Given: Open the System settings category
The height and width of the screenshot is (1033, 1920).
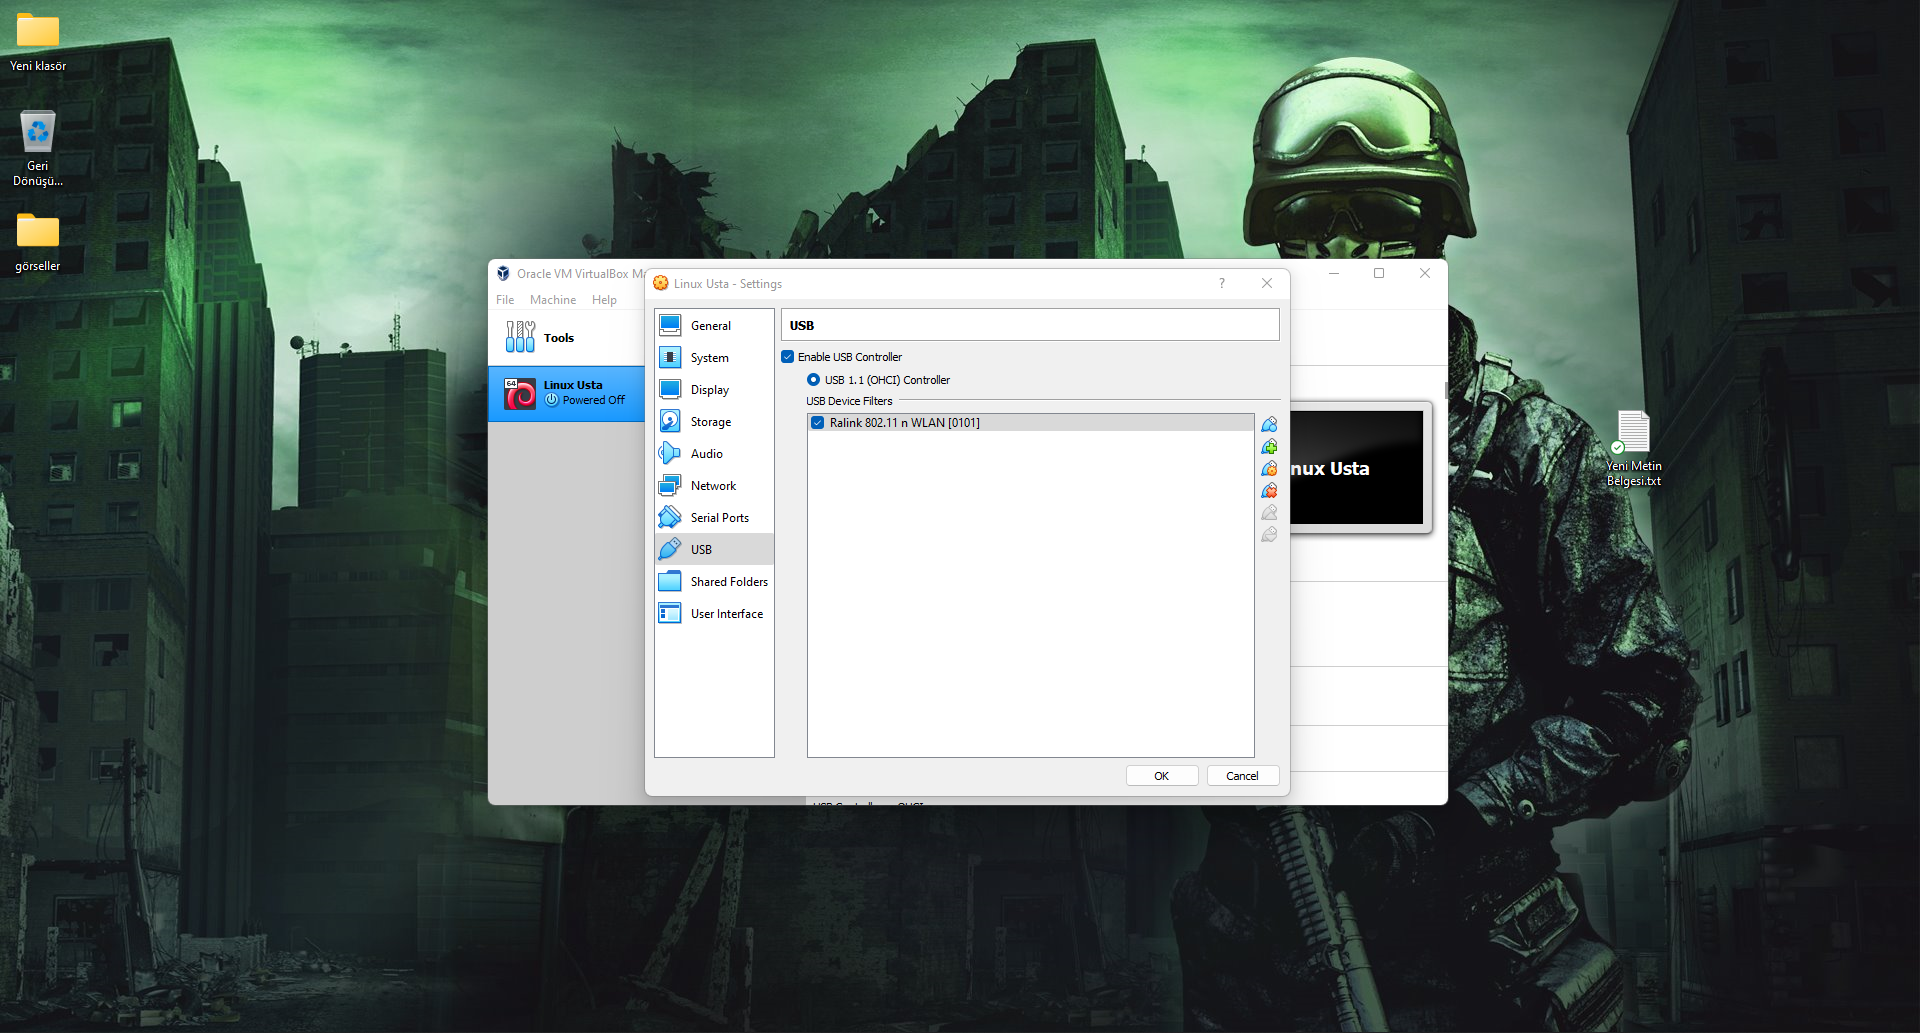Looking at the screenshot, I should (x=714, y=358).
